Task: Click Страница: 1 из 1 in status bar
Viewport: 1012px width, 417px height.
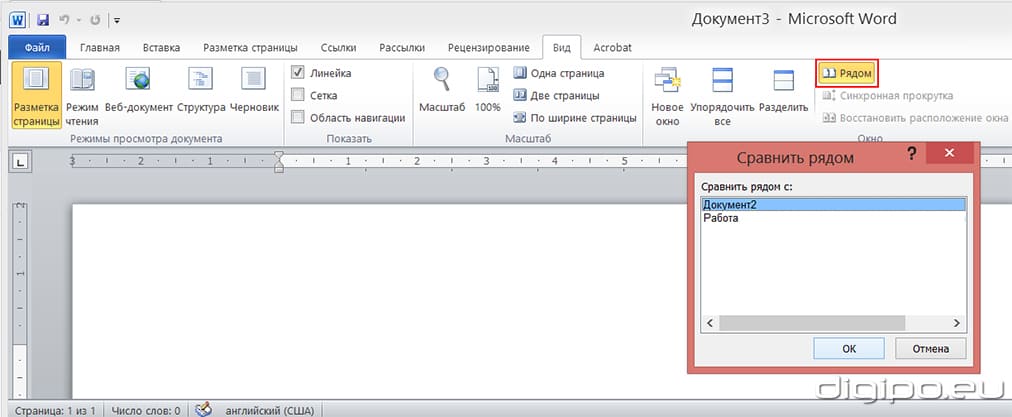Action: (55, 410)
